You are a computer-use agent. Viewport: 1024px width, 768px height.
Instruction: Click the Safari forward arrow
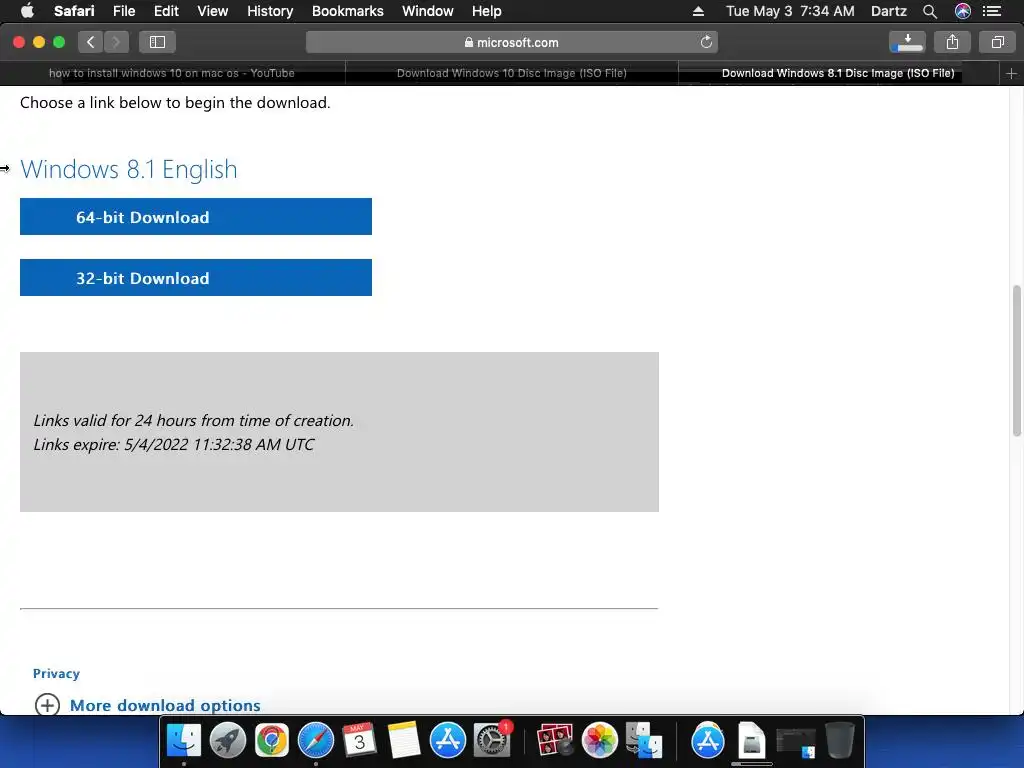[x=116, y=42]
